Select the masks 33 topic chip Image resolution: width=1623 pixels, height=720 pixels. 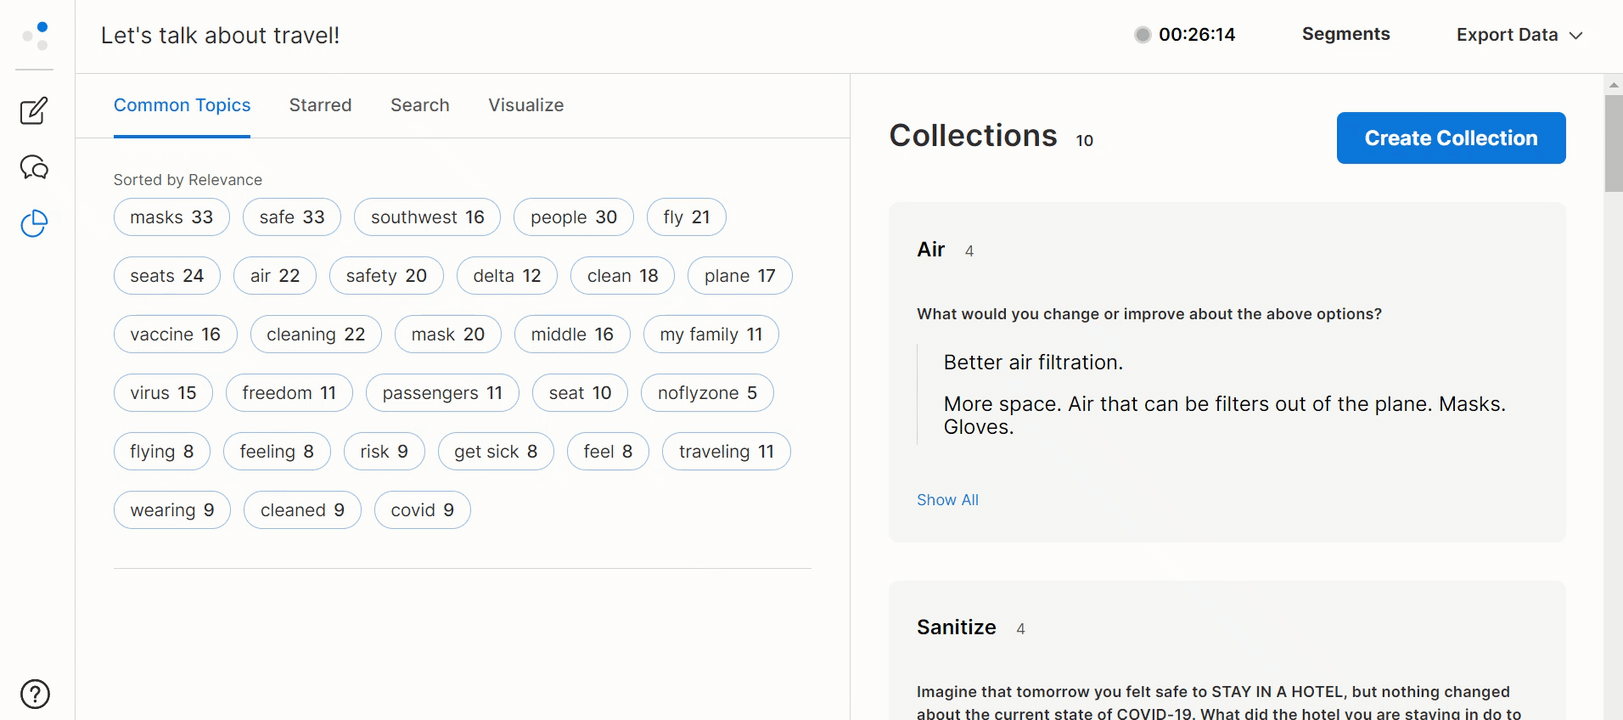(171, 217)
